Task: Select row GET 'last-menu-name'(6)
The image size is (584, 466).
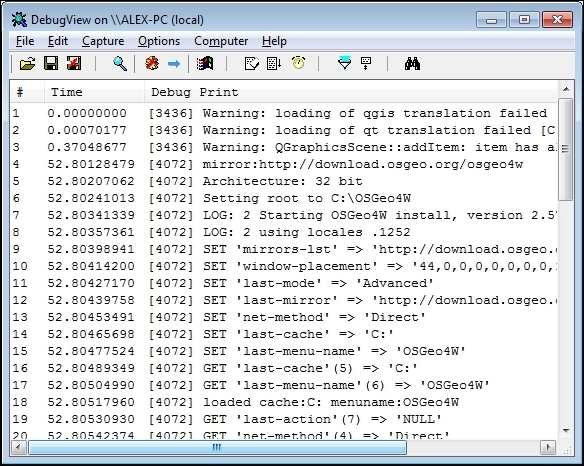Action: coord(284,386)
